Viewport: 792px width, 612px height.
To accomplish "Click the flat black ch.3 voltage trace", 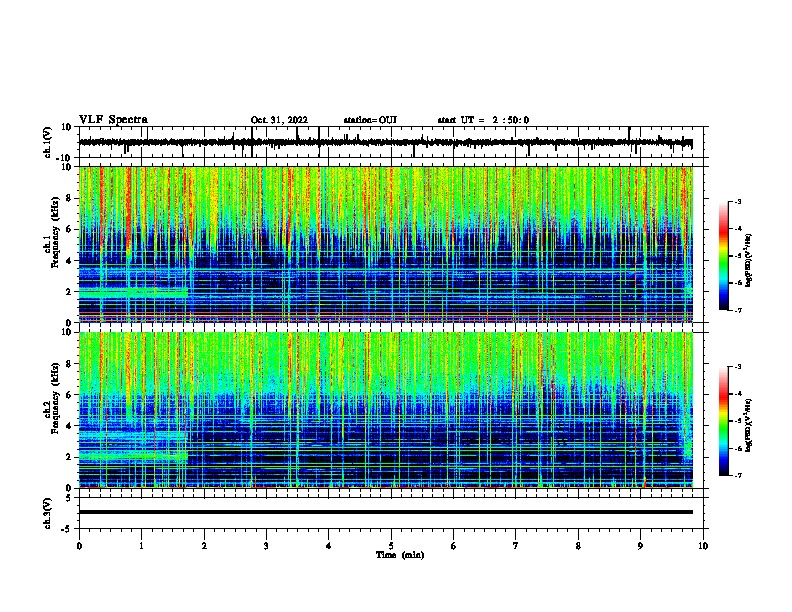I will coord(385,512).
